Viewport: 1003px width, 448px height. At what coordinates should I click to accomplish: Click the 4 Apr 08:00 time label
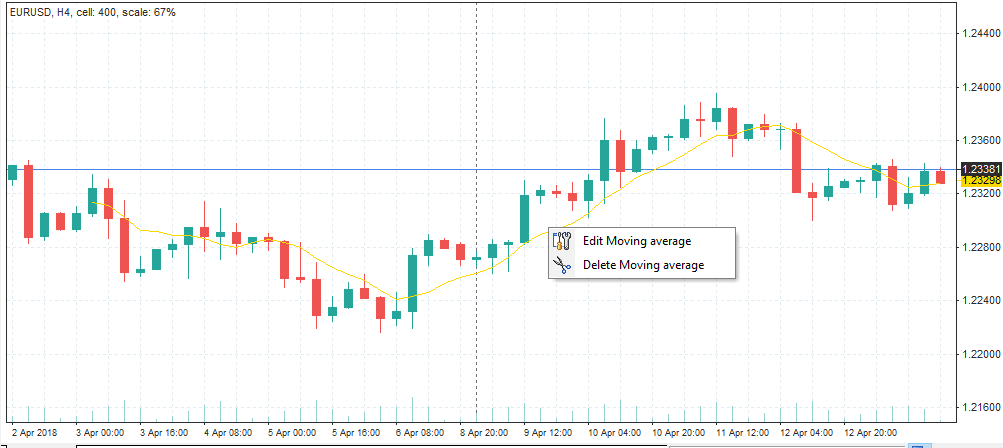(x=227, y=433)
